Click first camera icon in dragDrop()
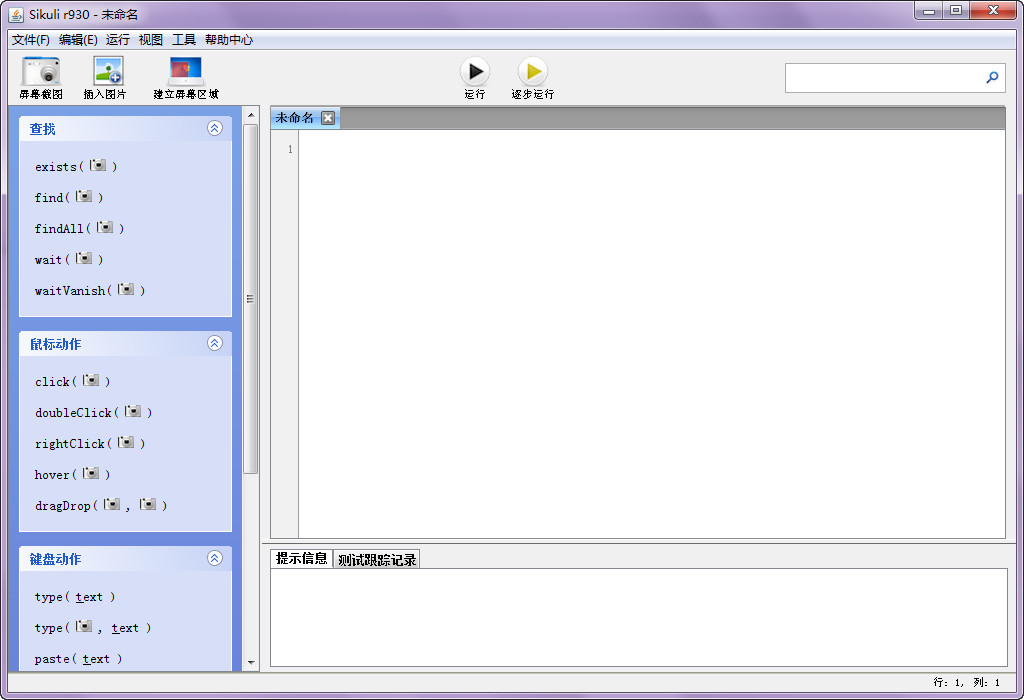 click(x=112, y=504)
